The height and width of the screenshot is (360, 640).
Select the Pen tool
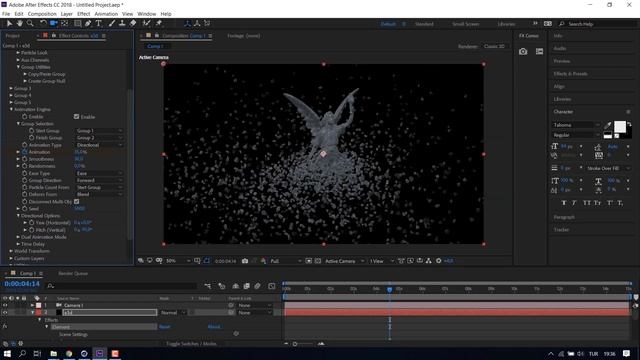click(88, 24)
